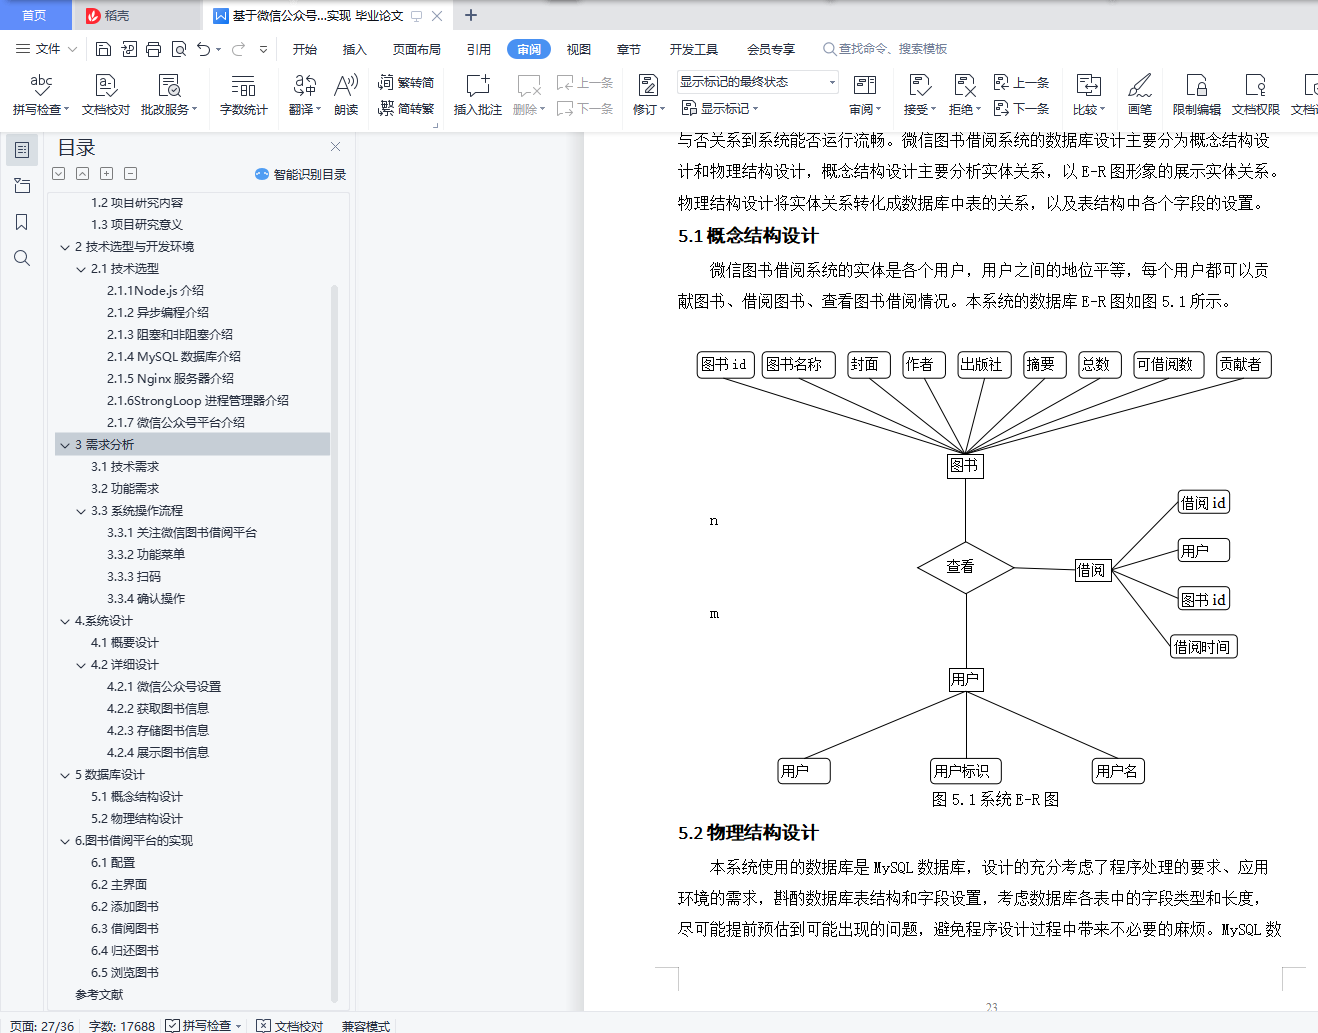The height and width of the screenshot is (1033, 1318).
Task: Go to previous revision 上一条 beside 拒绝
Action: 1021,82
